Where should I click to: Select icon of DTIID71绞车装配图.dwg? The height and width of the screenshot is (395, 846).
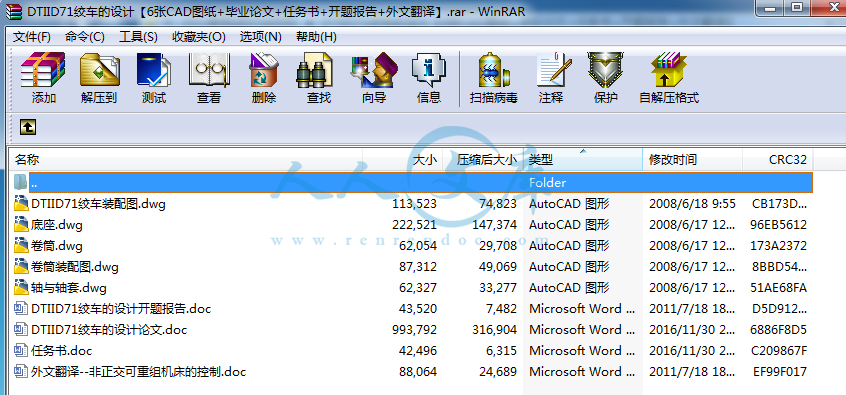coord(21,203)
